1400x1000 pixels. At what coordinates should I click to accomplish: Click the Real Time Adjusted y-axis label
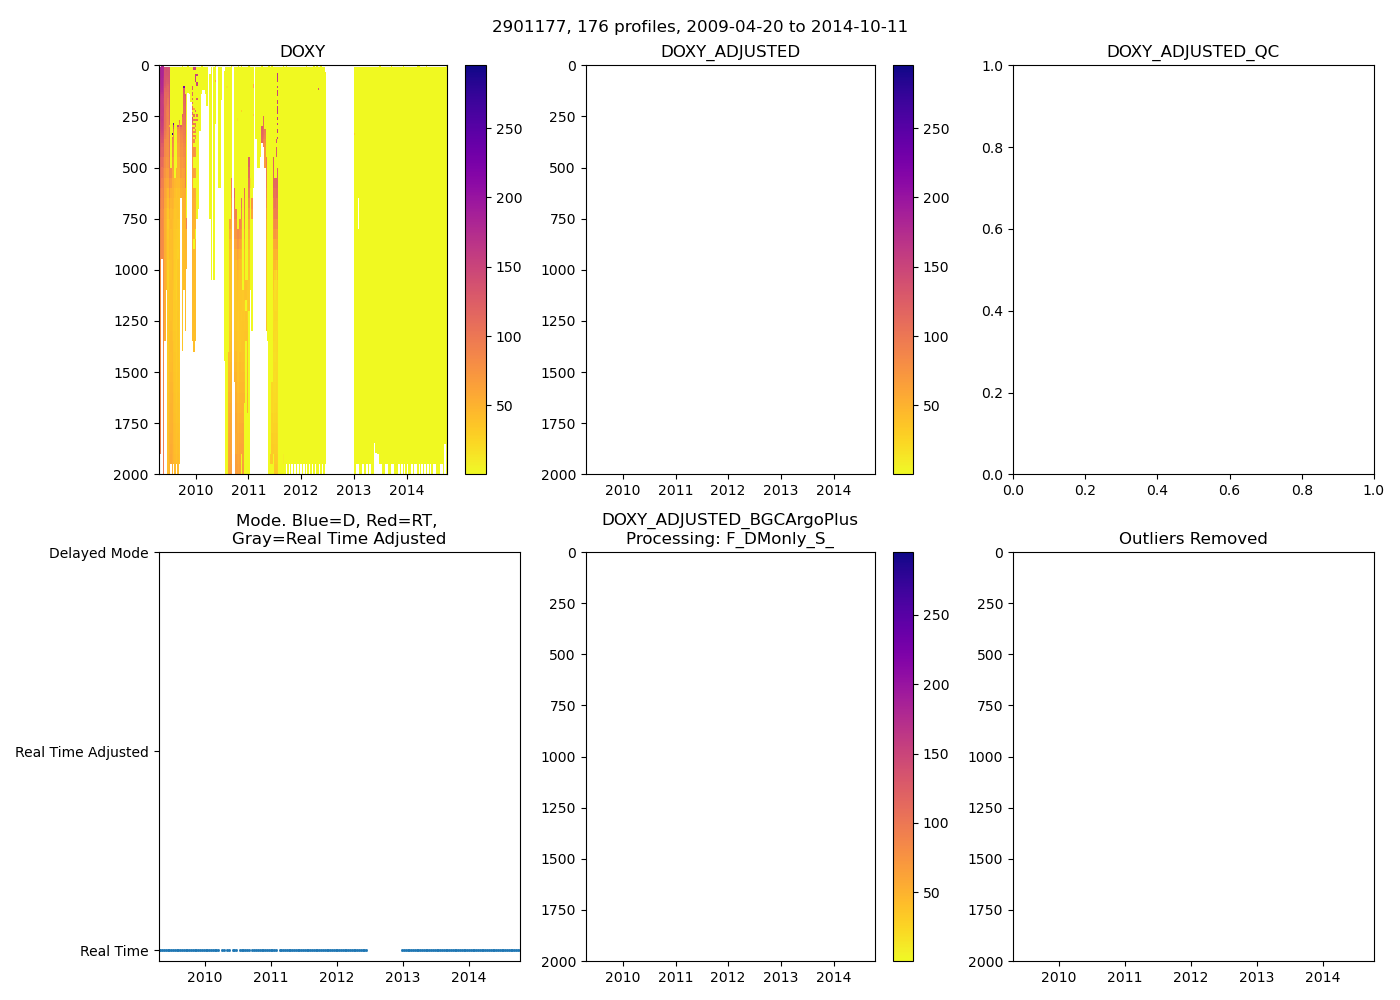click(x=81, y=752)
